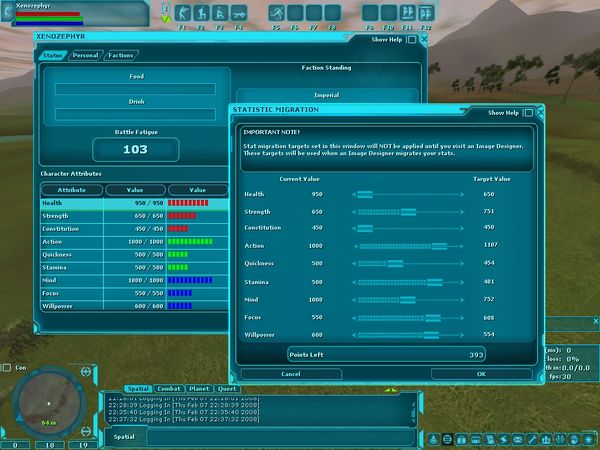Select the kneeling posture icon in slot F2
The image size is (600, 450).
point(201,13)
